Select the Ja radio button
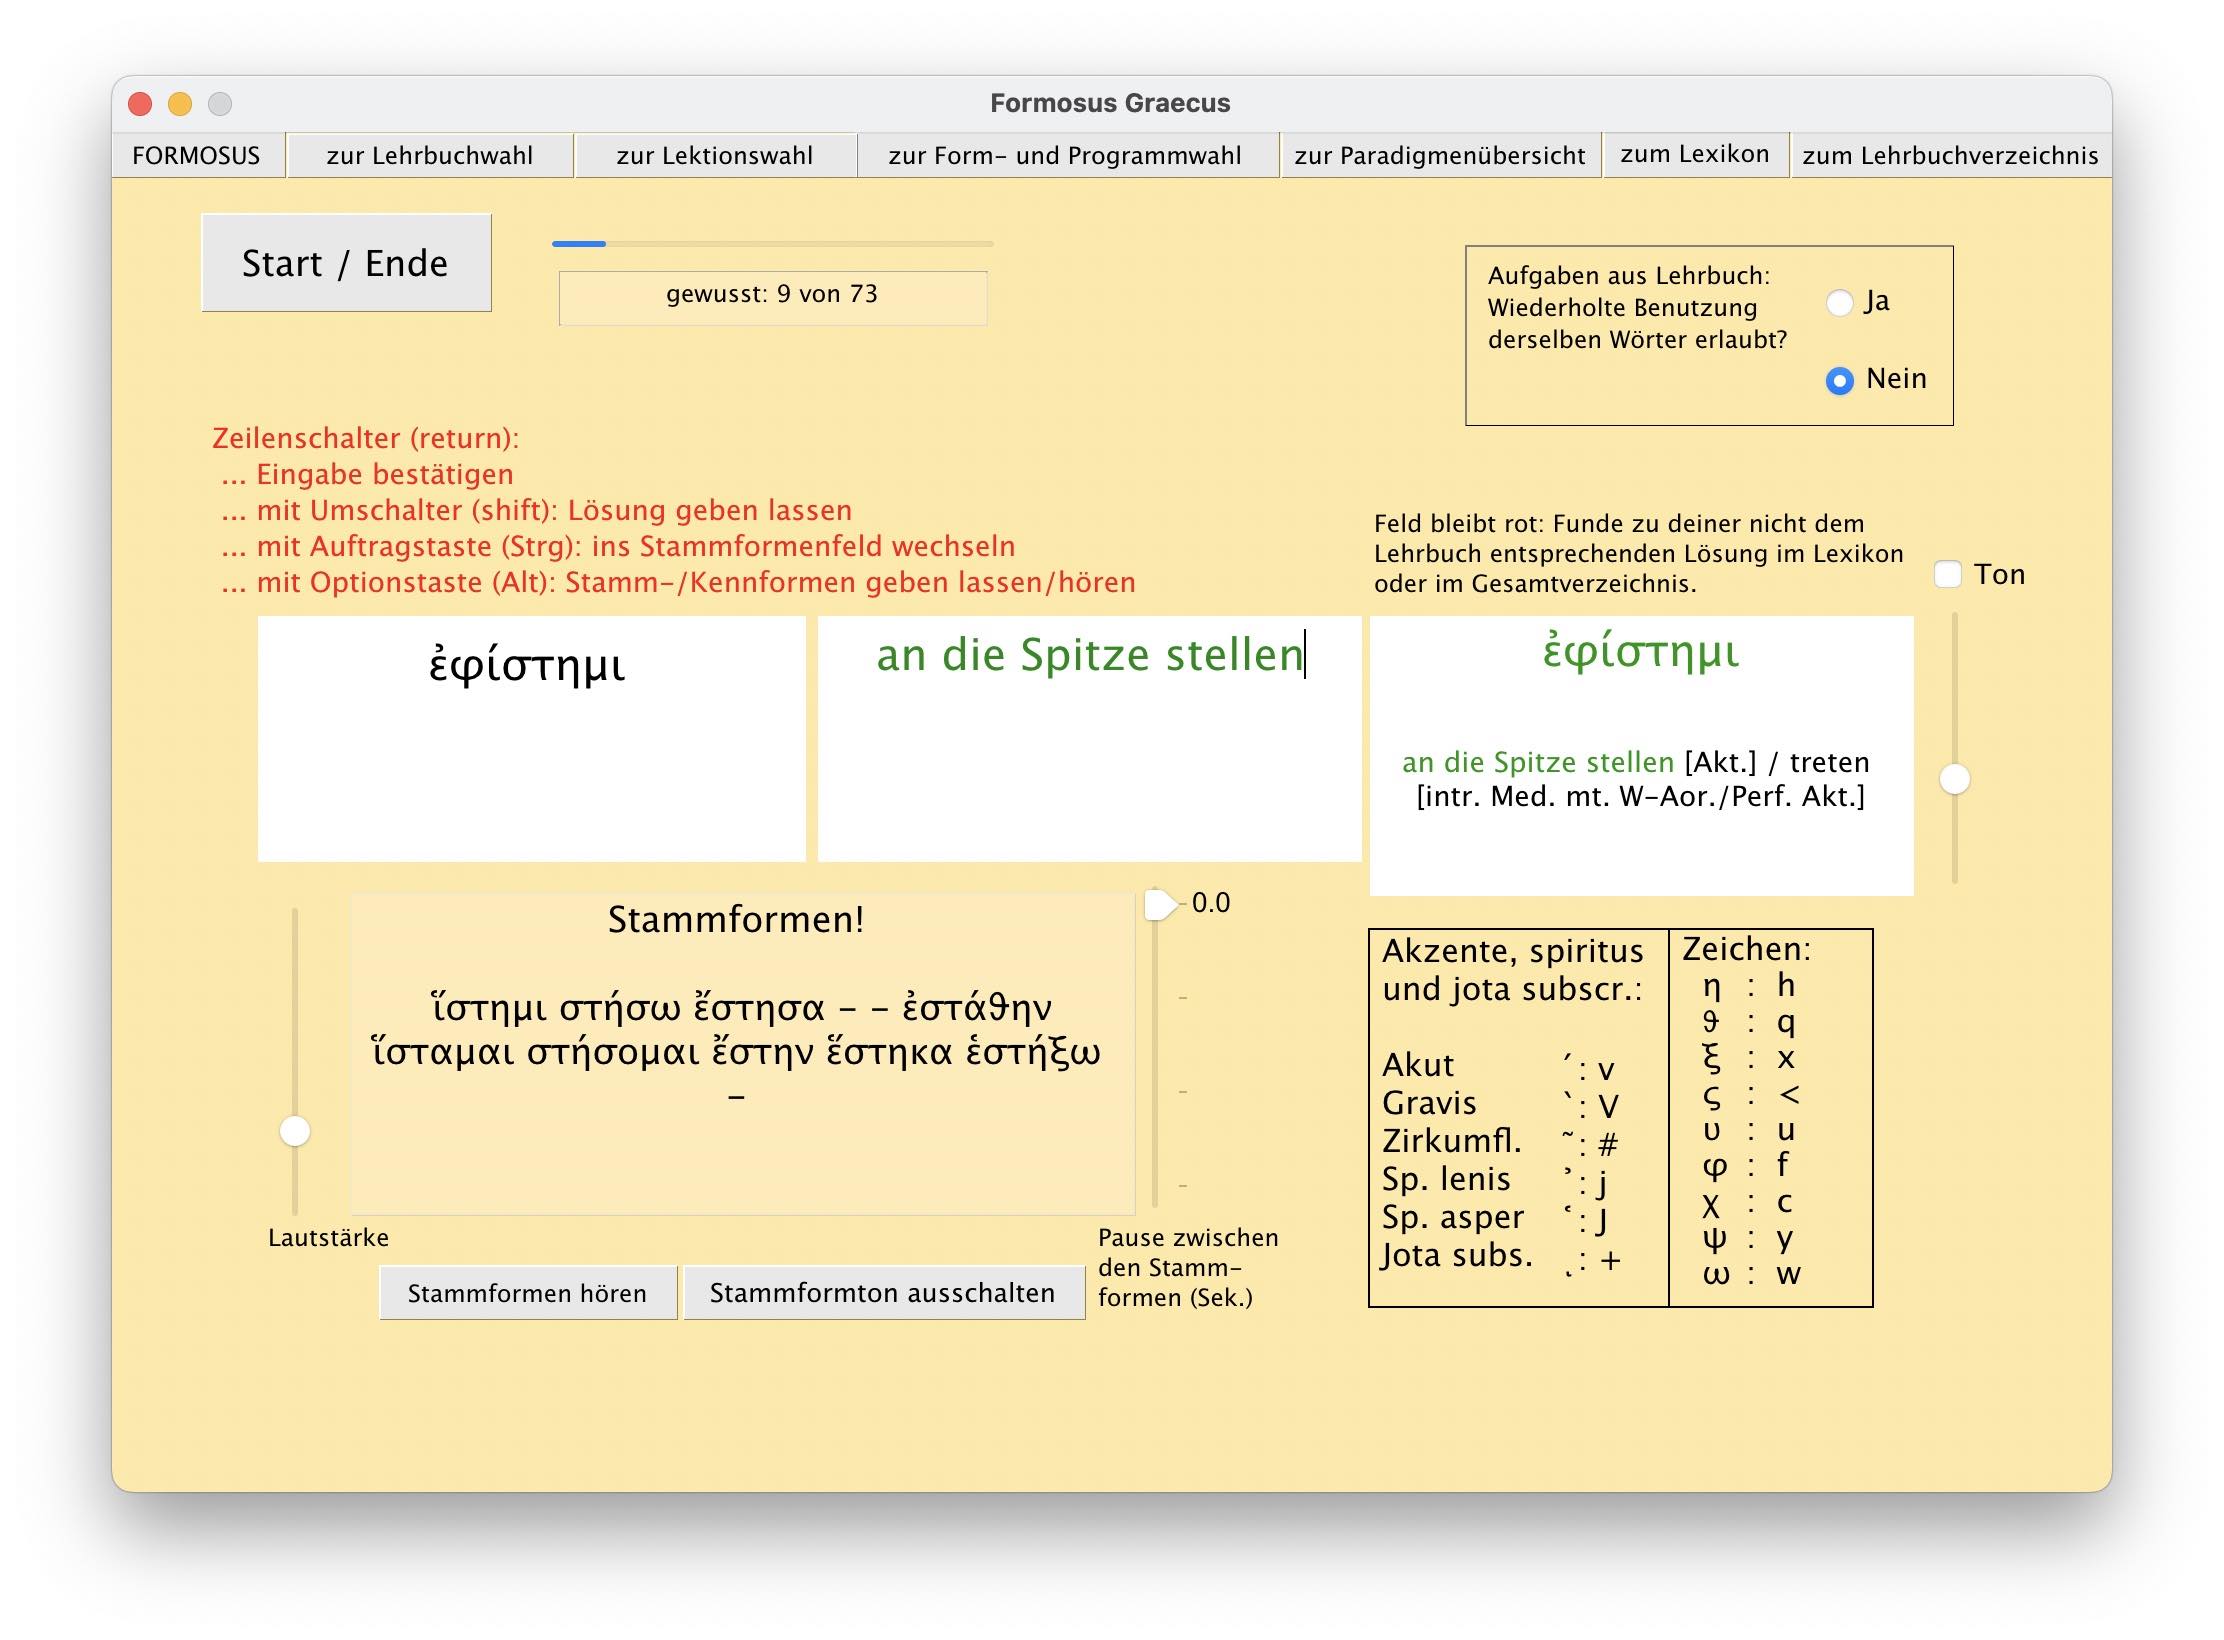The width and height of the screenshot is (2224, 1640). (x=1840, y=302)
